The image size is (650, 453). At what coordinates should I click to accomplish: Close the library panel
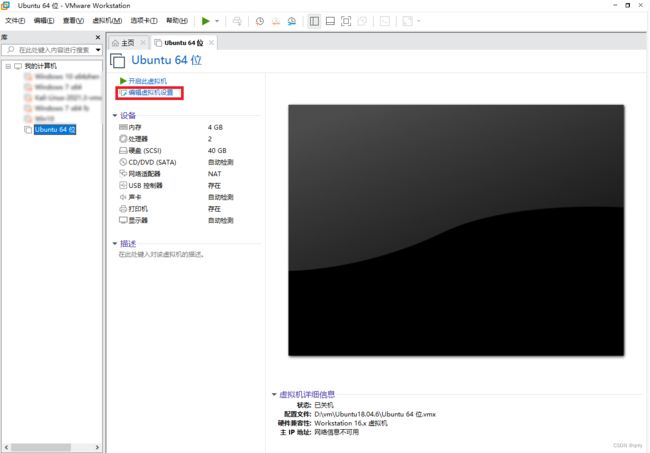click(98, 37)
